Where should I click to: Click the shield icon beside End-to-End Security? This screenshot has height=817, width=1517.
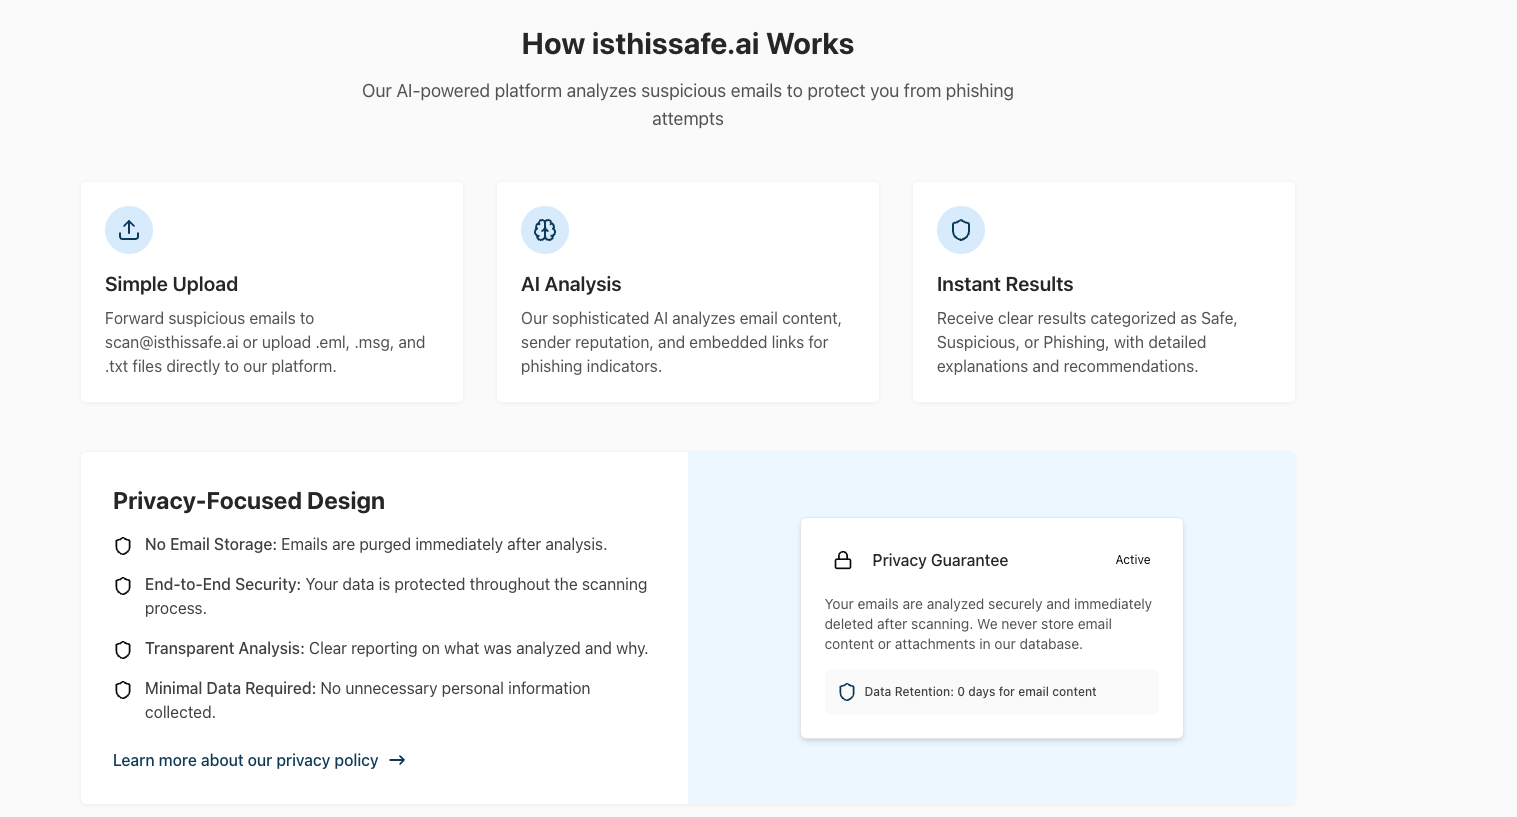pyautogui.click(x=123, y=586)
